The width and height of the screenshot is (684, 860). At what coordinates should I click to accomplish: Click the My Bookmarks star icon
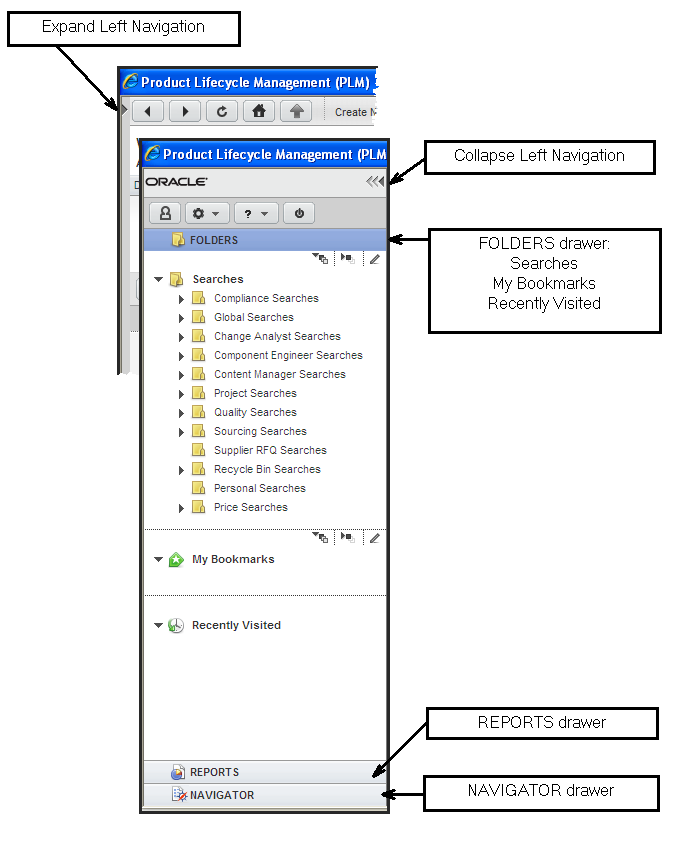176,560
